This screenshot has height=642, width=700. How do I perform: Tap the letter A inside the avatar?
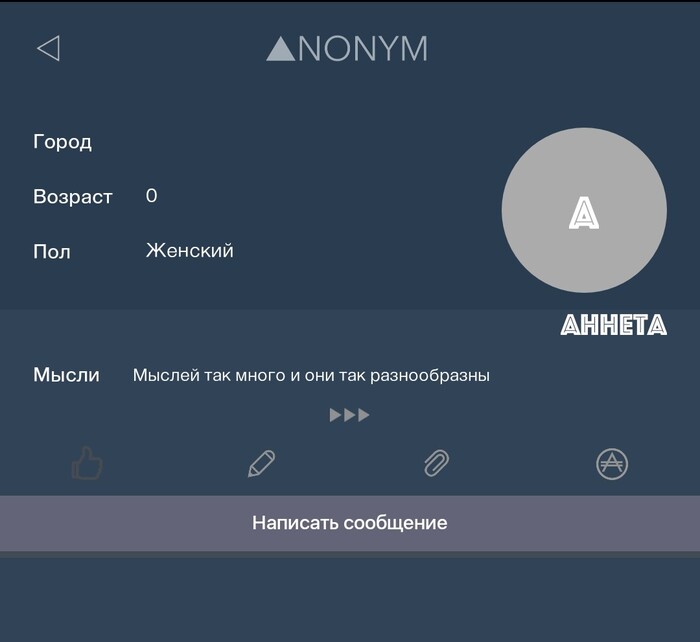tap(584, 214)
